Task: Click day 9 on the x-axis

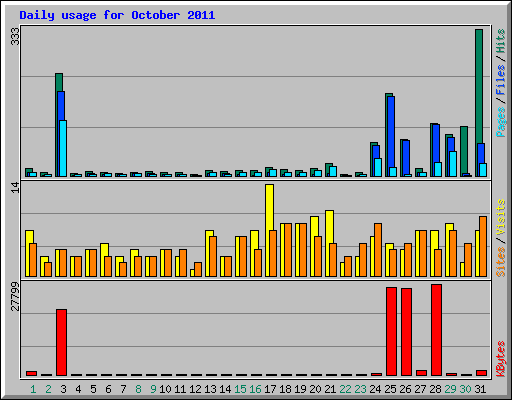Action: (x=153, y=389)
